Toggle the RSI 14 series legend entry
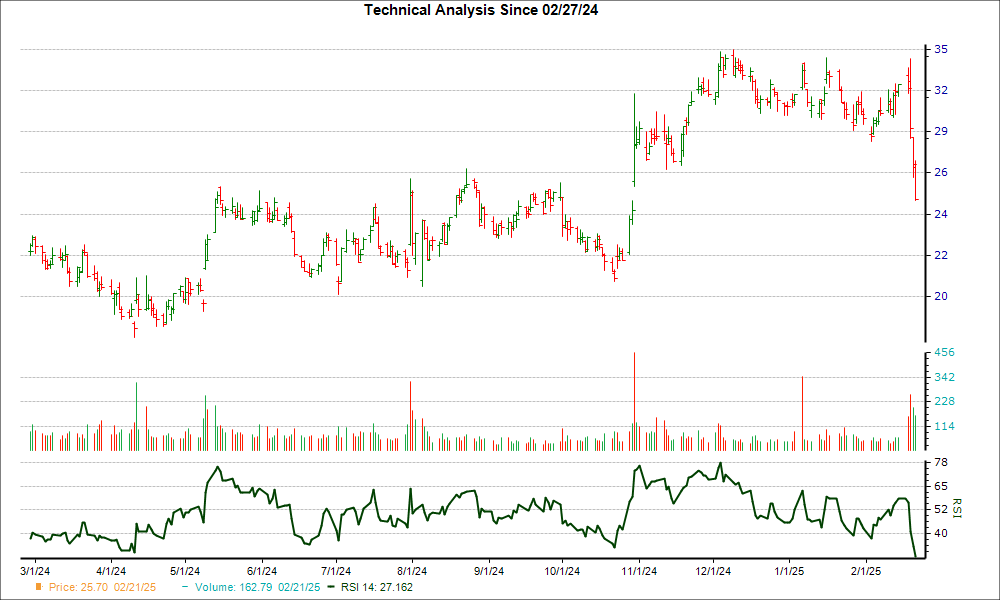The image size is (1000, 600). pyautogui.click(x=375, y=588)
